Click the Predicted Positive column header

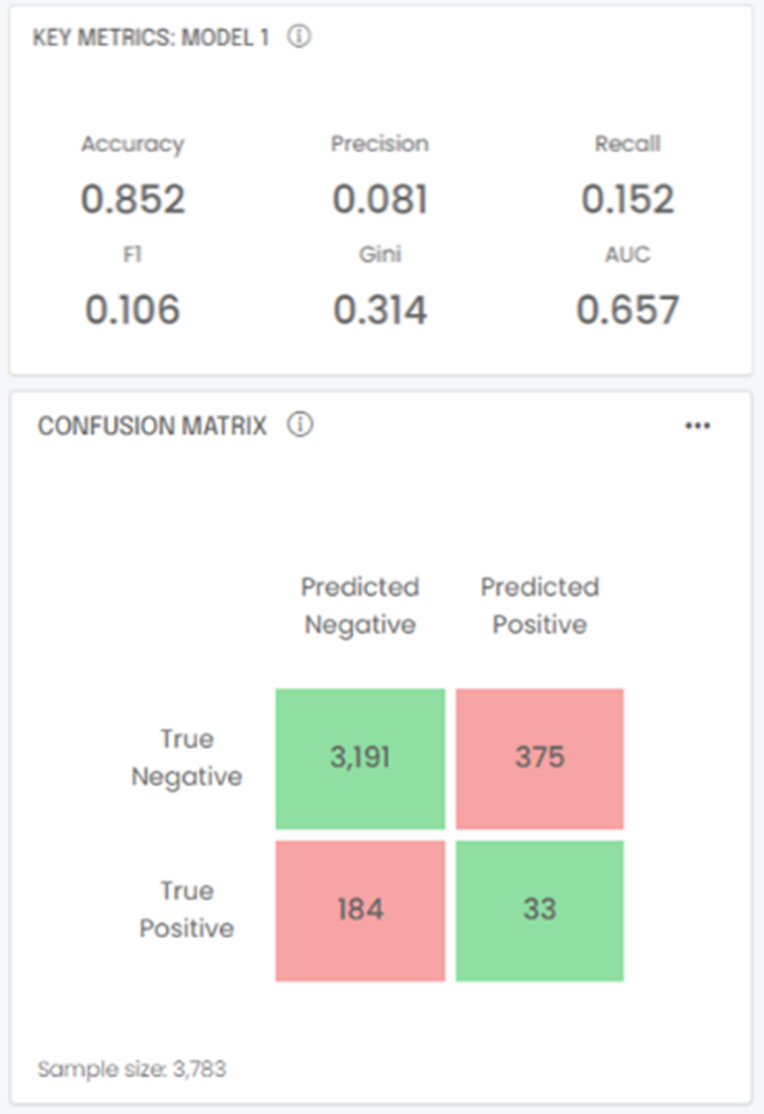pyautogui.click(x=539, y=605)
